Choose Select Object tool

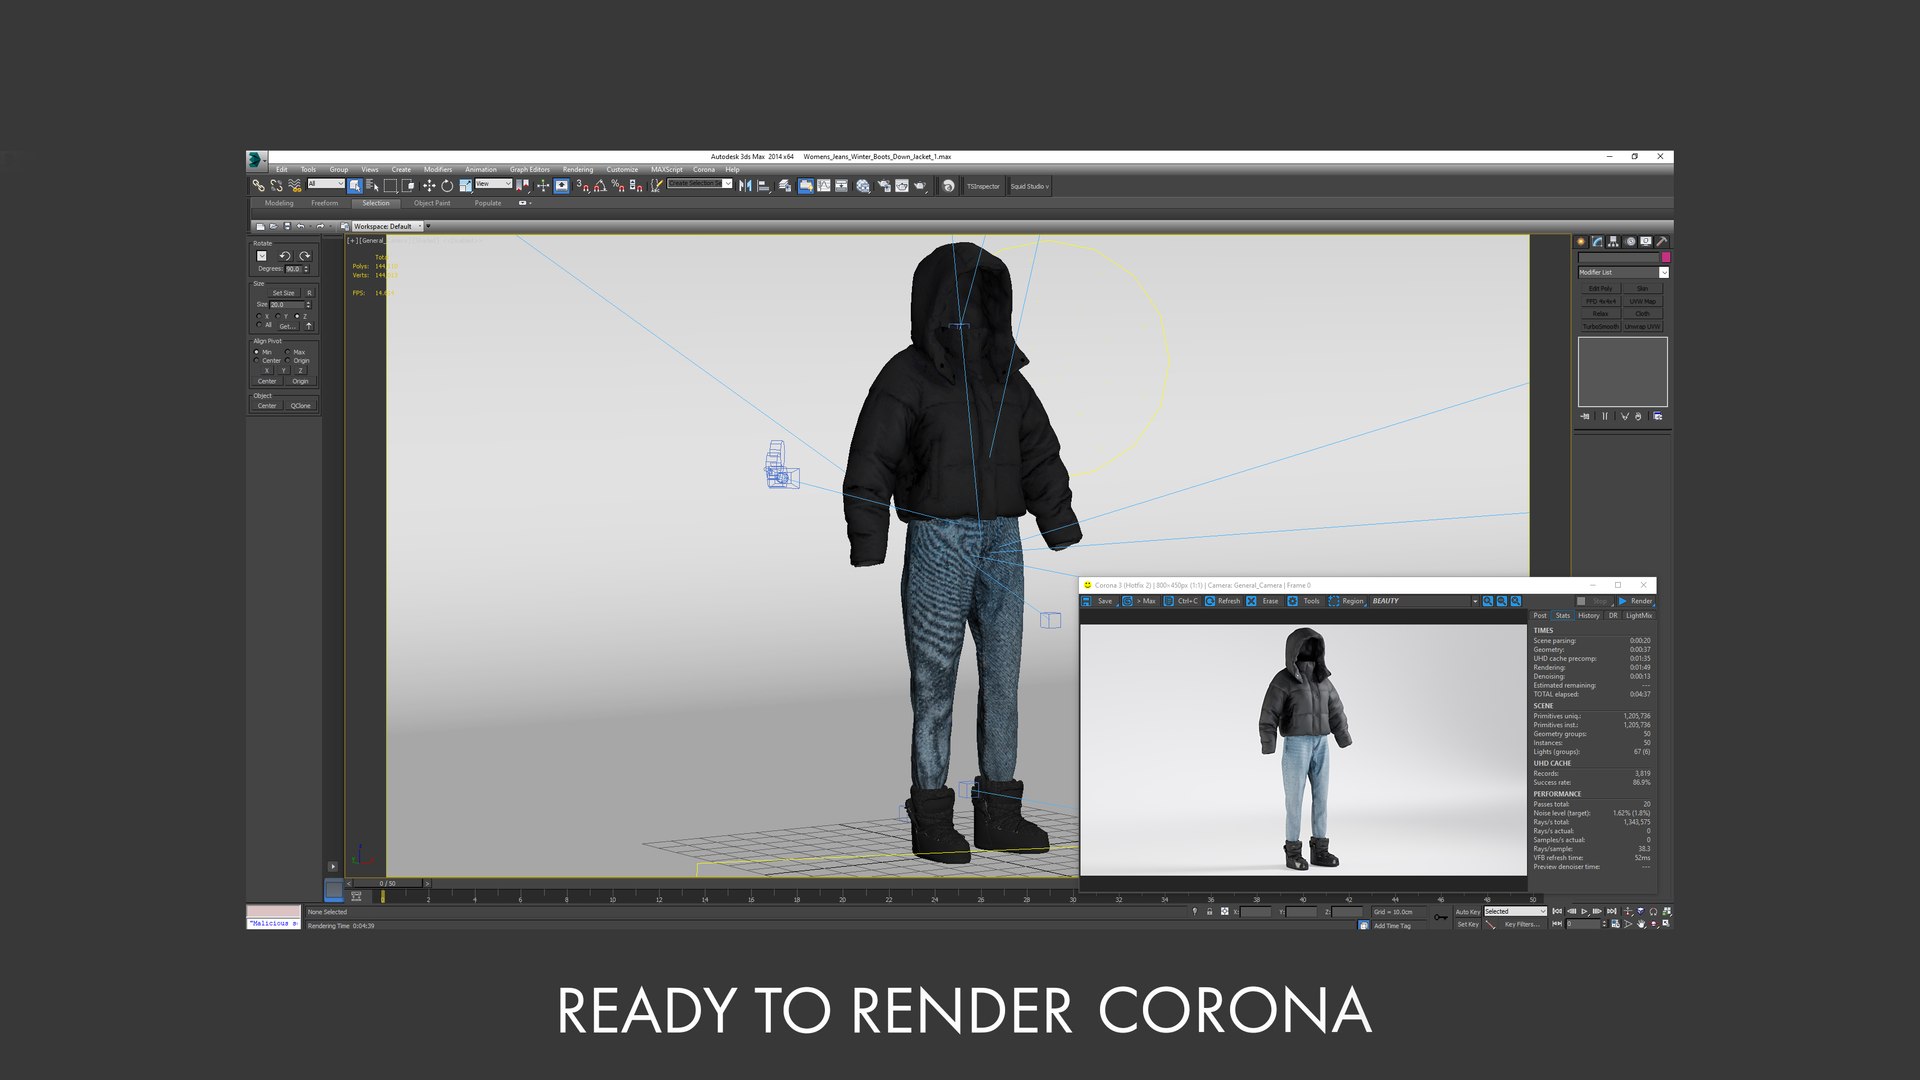(x=355, y=186)
